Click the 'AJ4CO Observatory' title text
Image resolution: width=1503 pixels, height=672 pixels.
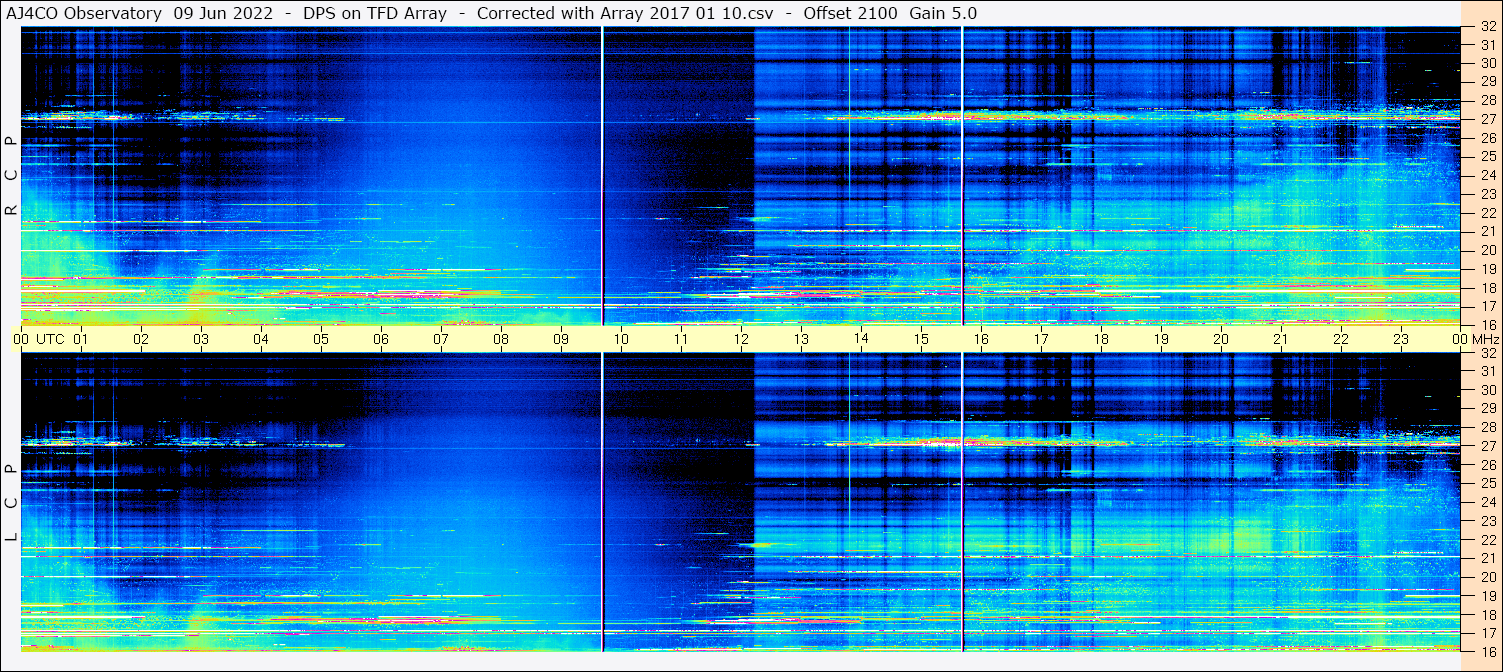coord(84,14)
